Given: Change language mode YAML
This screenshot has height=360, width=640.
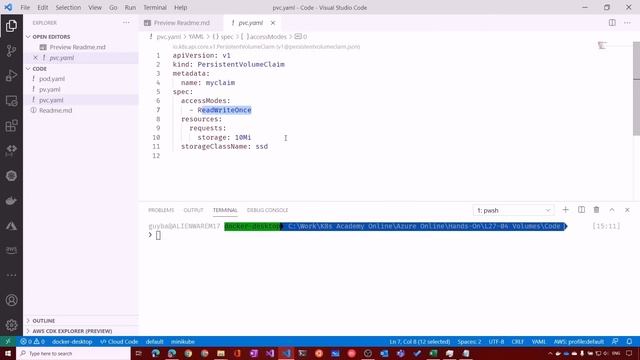Looking at the screenshot, I should point(538,342).
